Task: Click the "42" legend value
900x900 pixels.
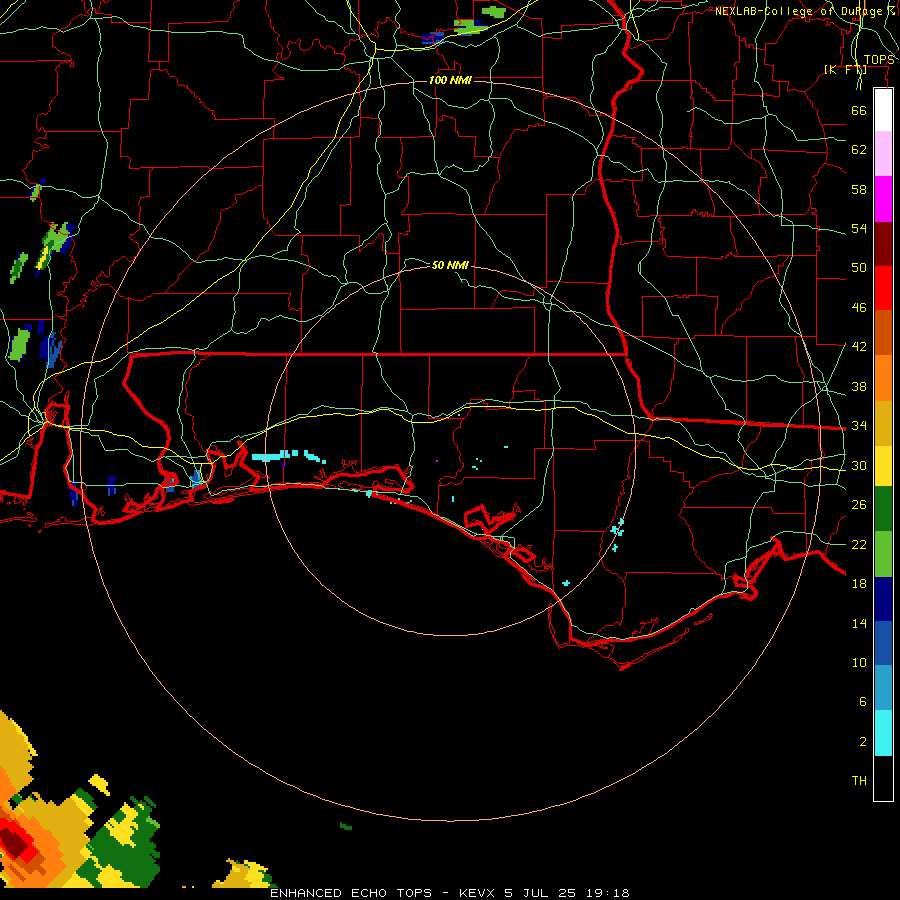Action: (x=859, y=346)
